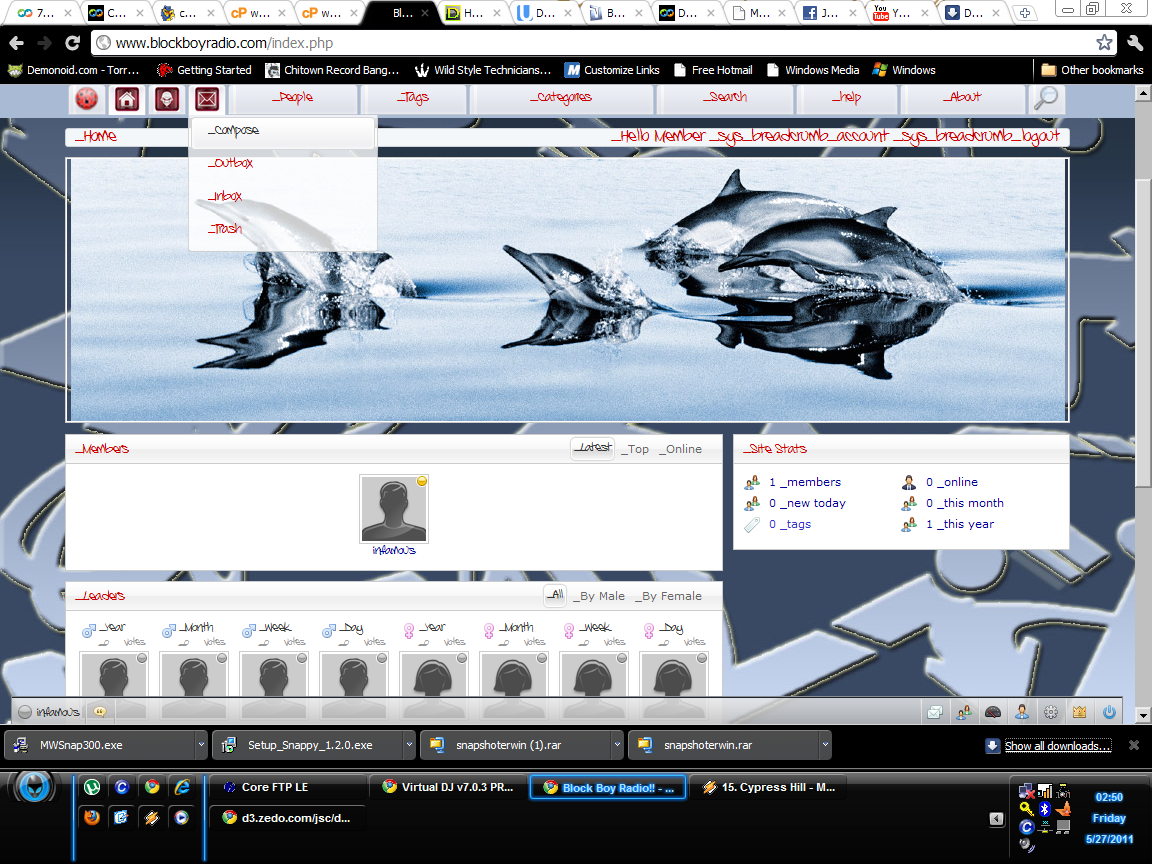Screen dimensions: 1152x864
Task: Expand the snapshoterwin.rar download menu arrow
Action: [824, 745]
